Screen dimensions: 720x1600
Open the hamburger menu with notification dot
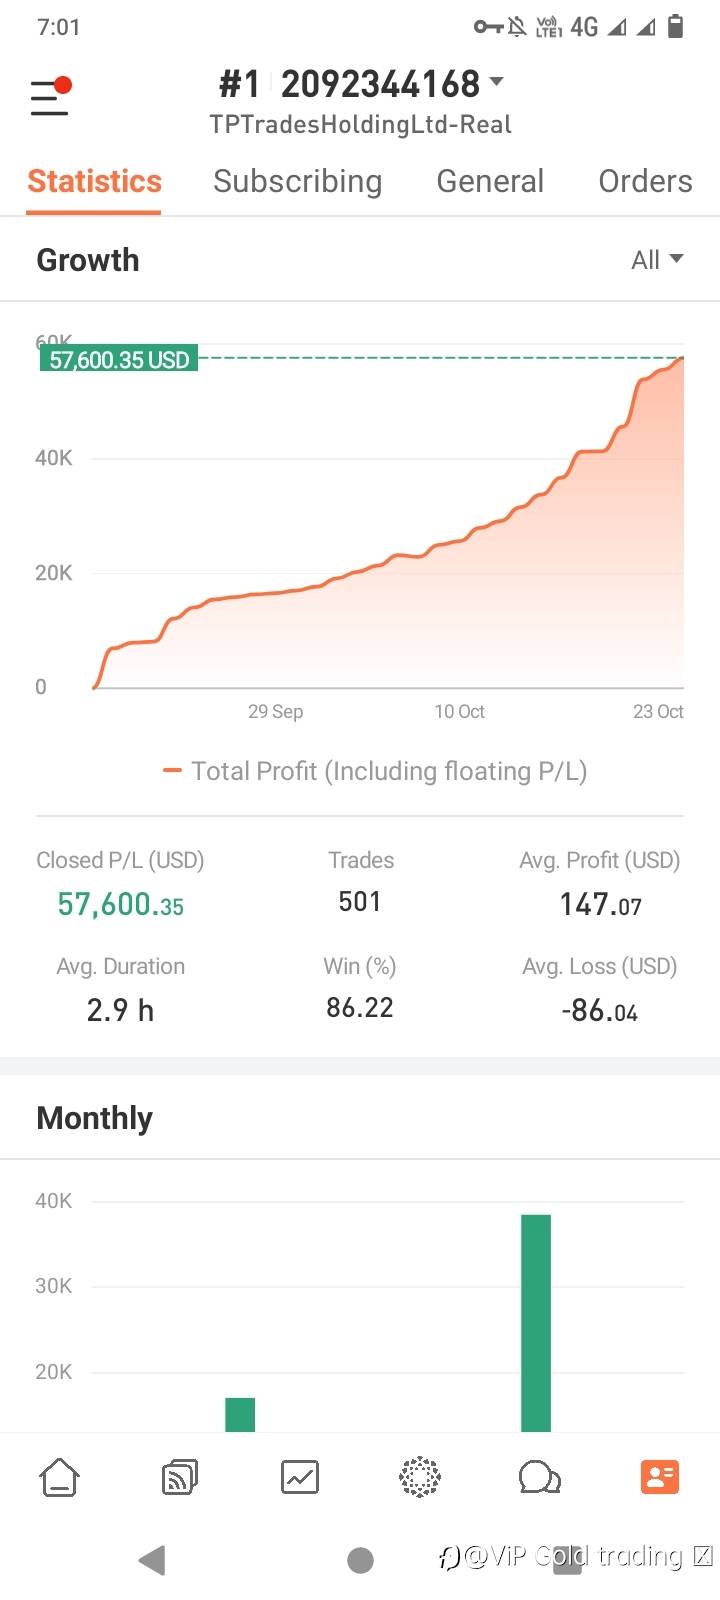pyautogui.click(x=50, y=97)
